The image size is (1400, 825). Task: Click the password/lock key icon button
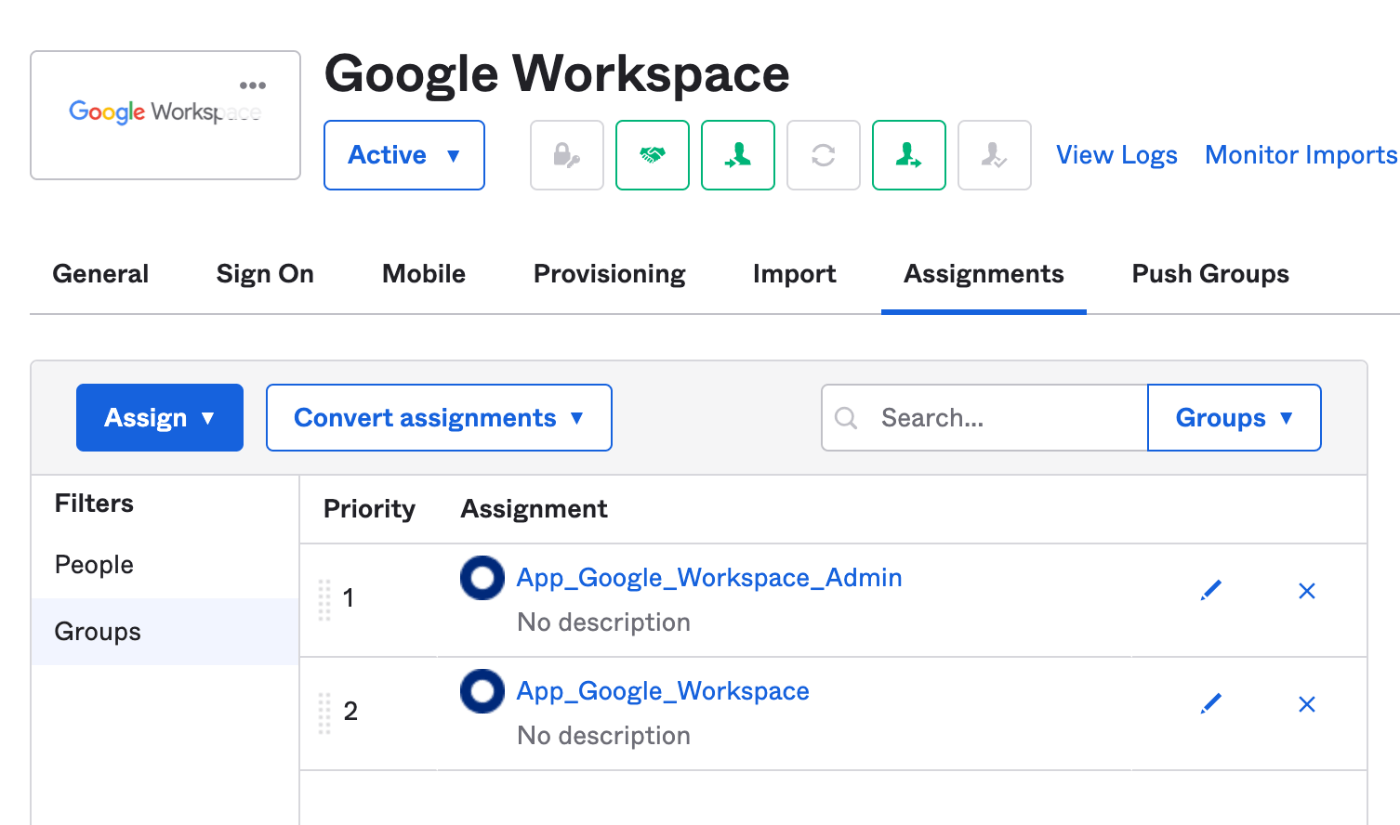pyautogui.click(x=567, y=155)
